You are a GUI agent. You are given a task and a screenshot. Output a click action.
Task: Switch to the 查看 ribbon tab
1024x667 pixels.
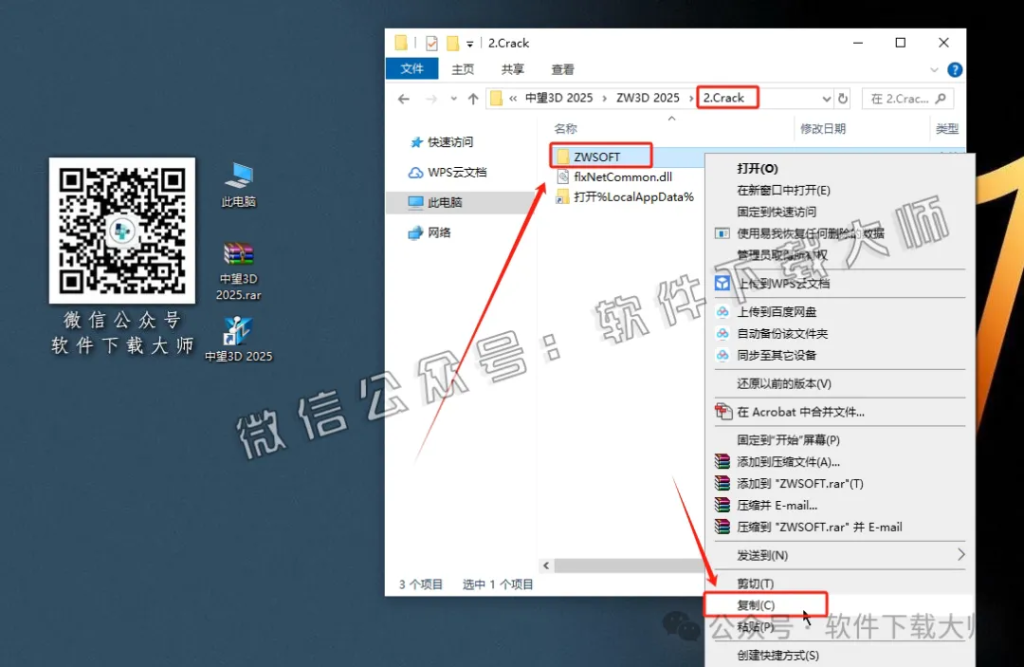point(562,69)
